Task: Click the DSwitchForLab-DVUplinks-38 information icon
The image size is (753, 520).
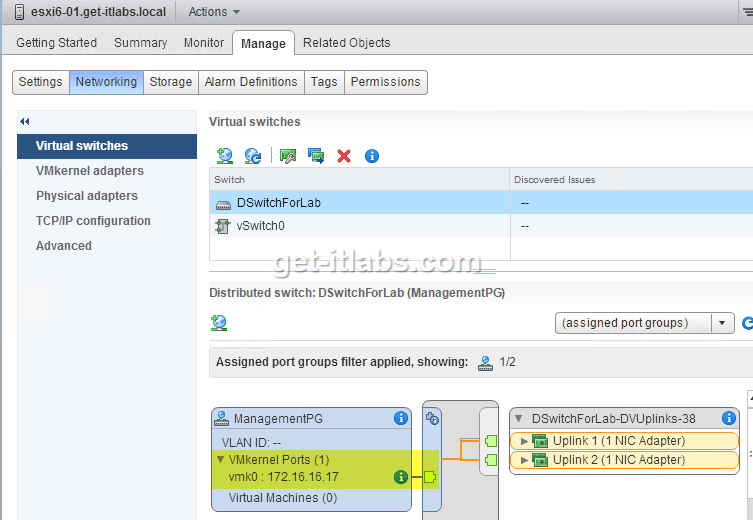Action: click(729, 418)
